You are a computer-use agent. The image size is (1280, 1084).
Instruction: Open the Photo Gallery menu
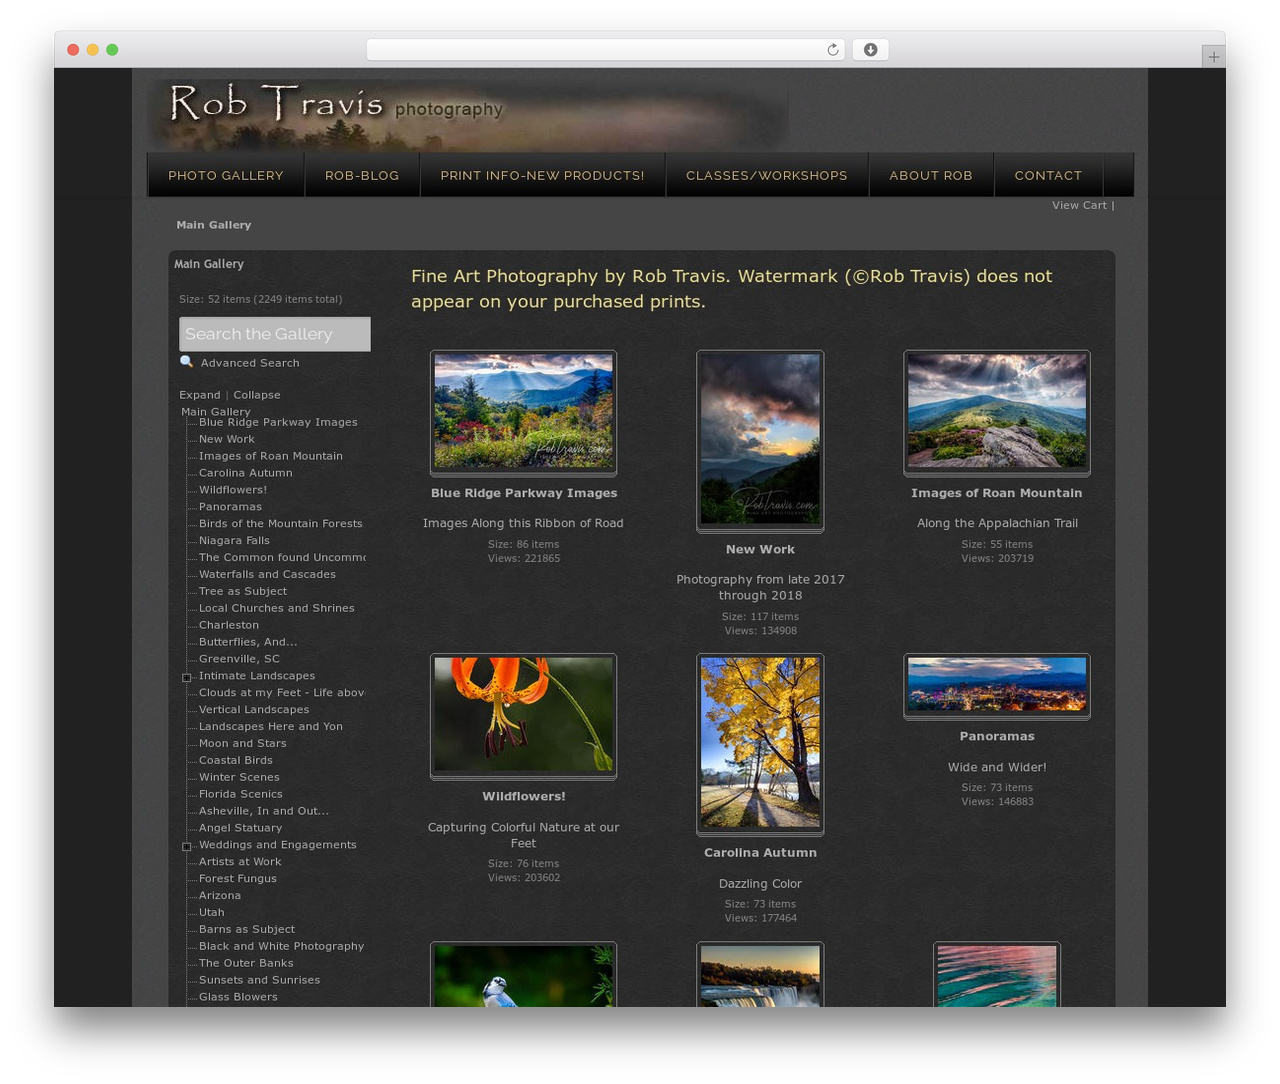pos(226,175)
